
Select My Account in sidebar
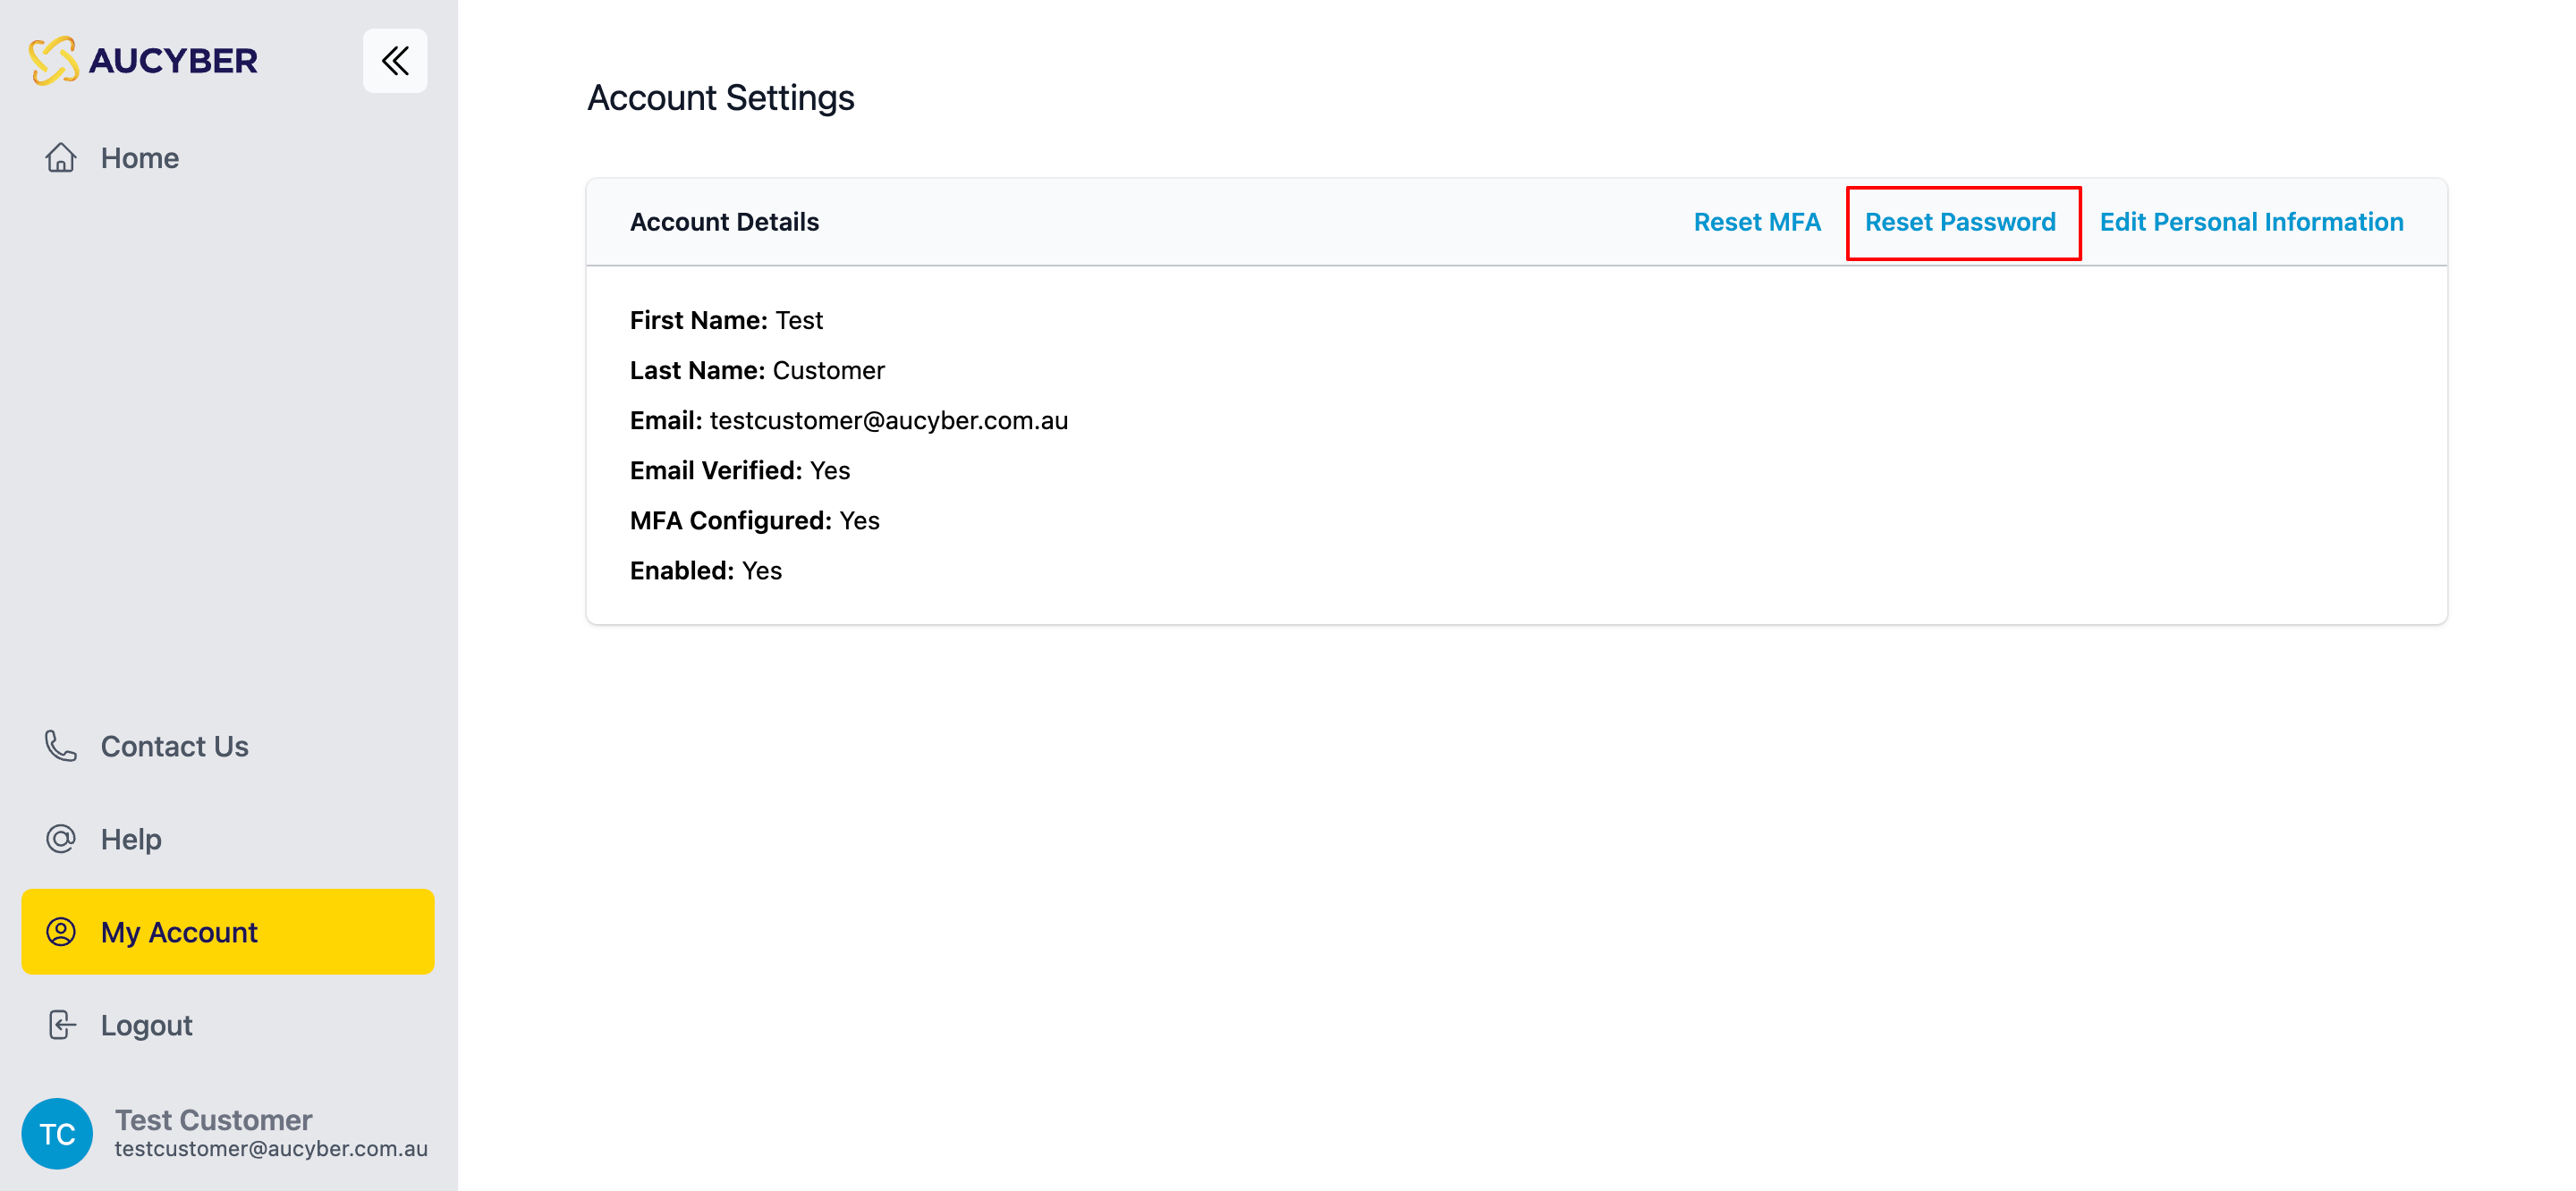click(x=179, y=932)
